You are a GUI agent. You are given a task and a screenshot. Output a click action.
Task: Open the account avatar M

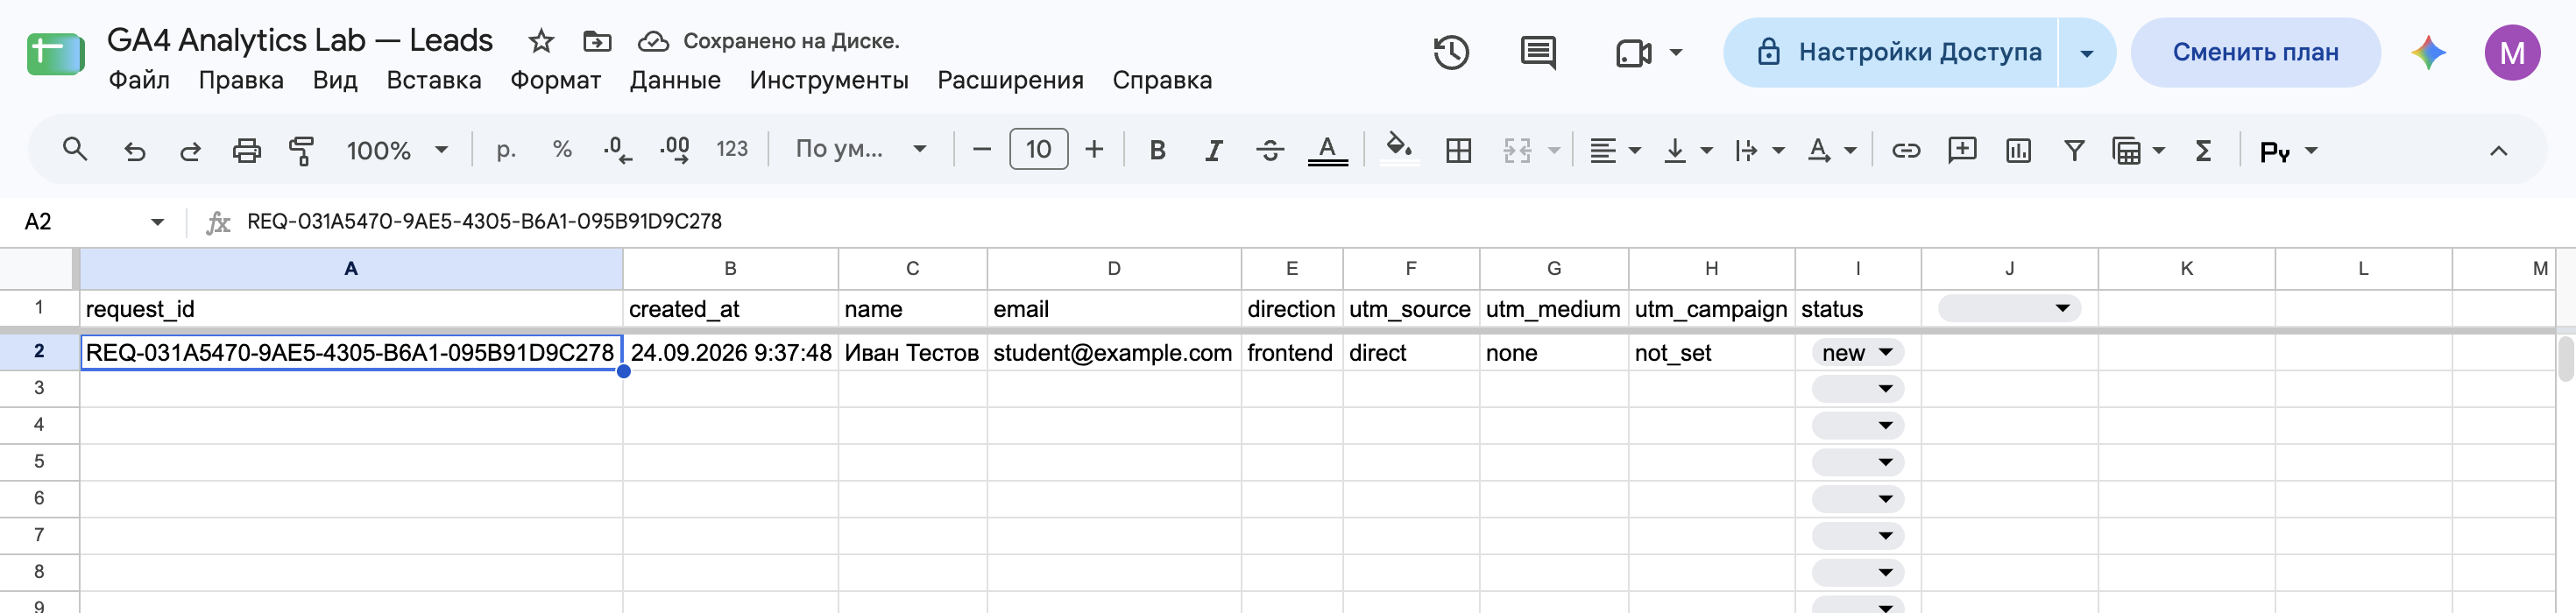pyautogui.click(x=2512, y=52)
